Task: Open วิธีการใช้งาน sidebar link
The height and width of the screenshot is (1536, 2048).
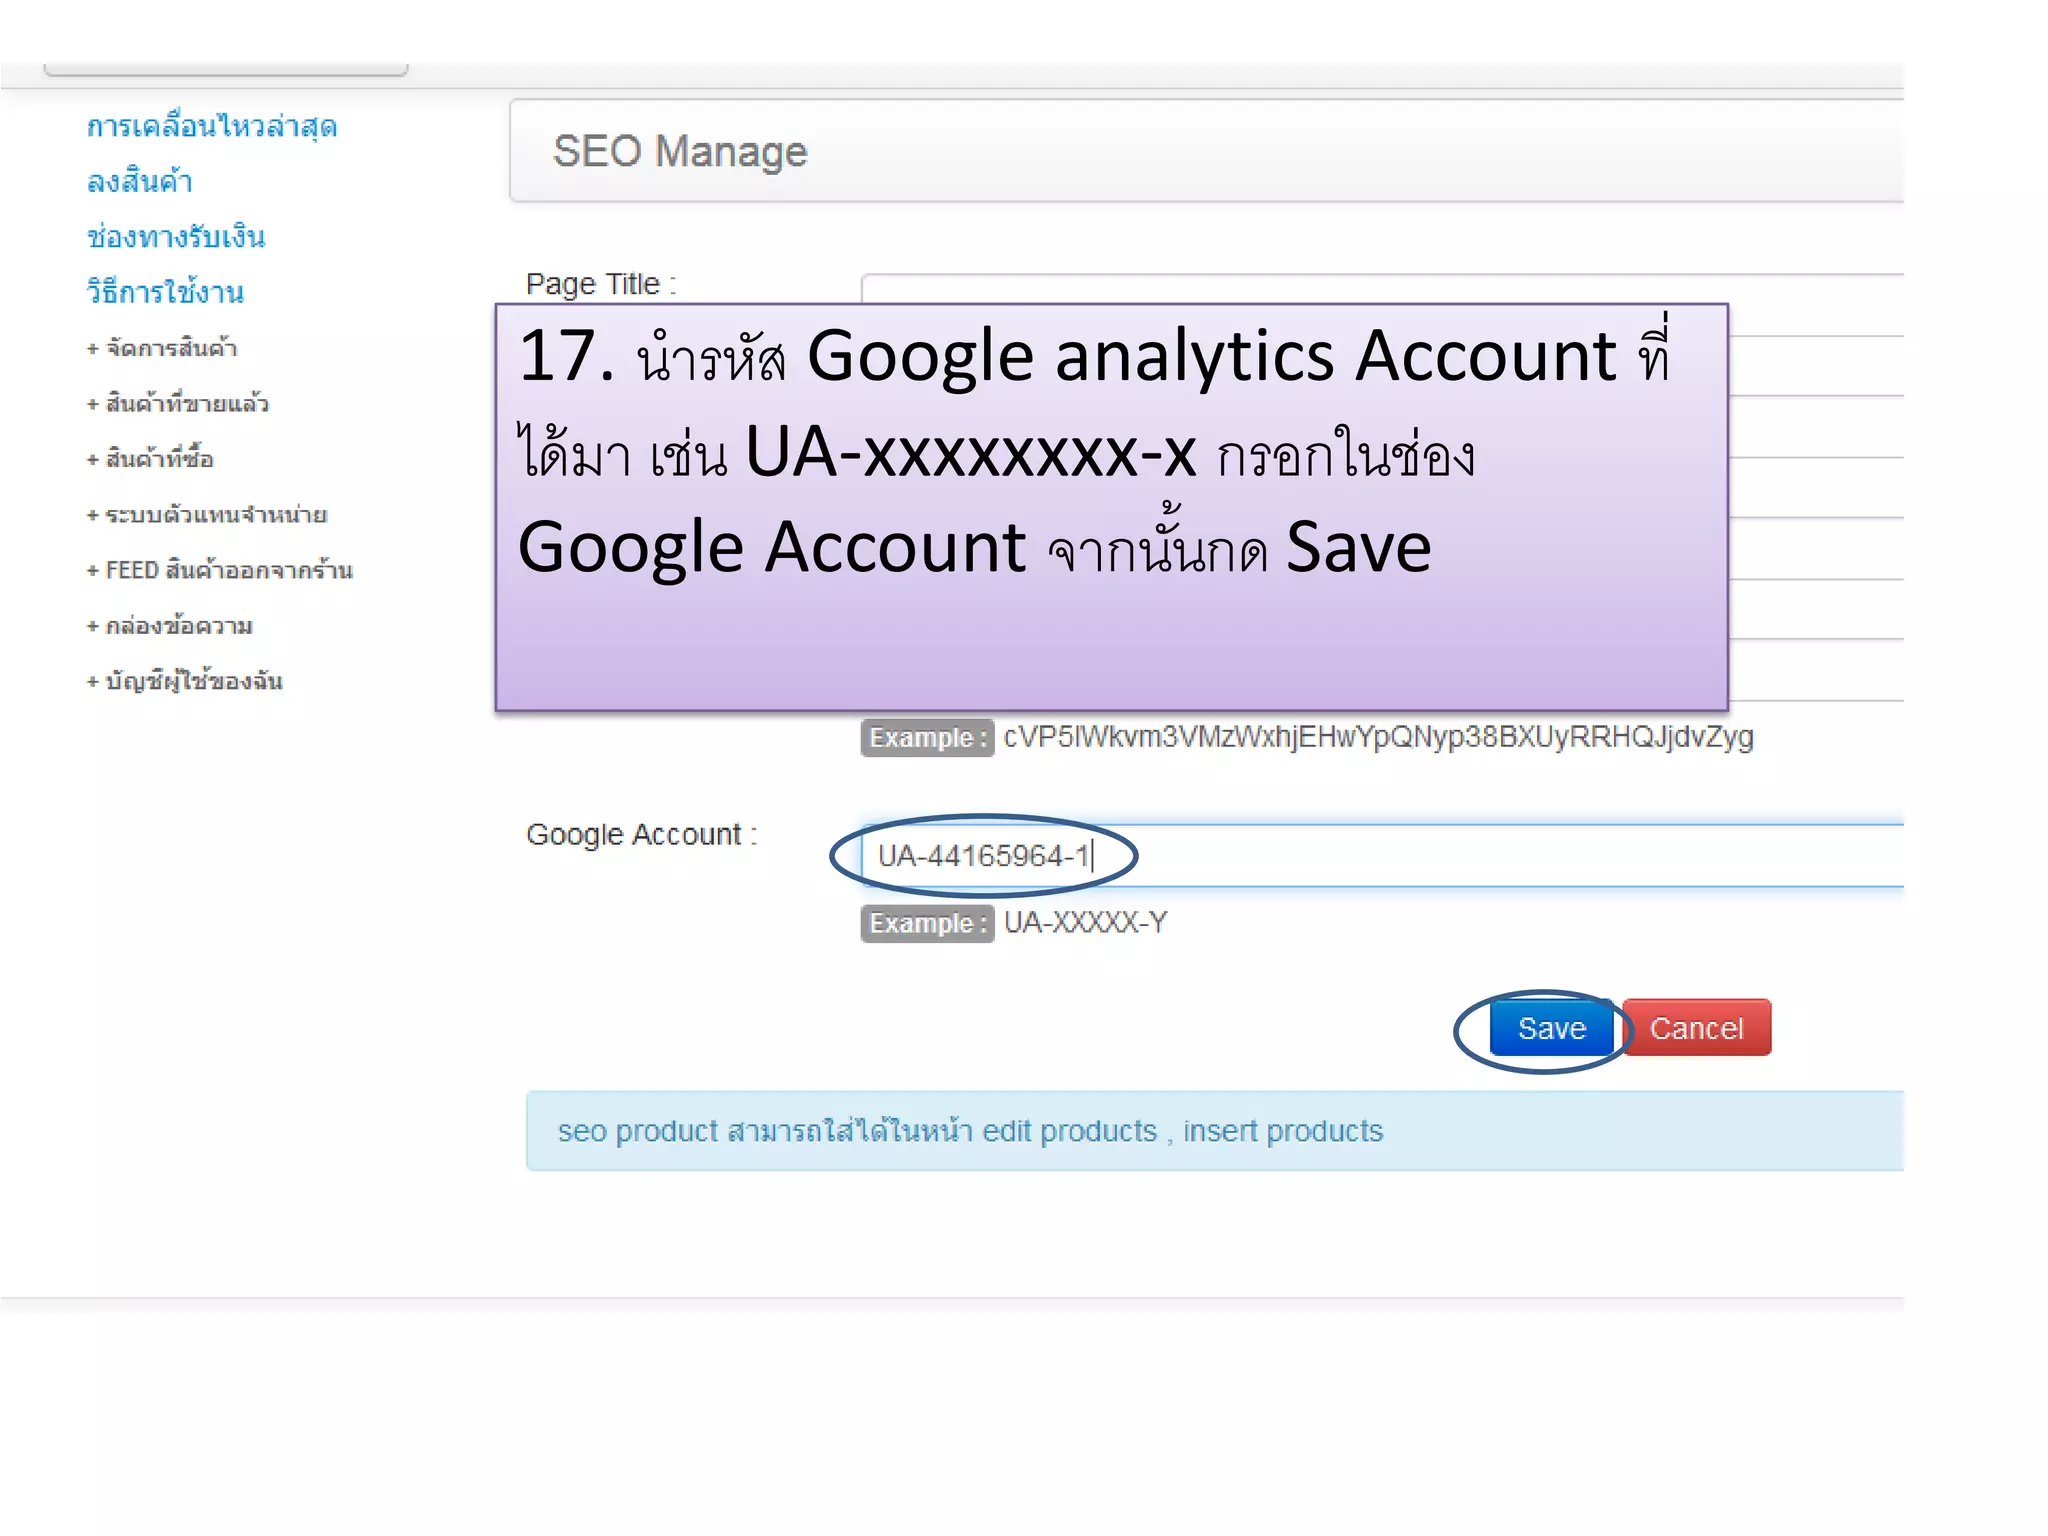Action: coord(165,292)
